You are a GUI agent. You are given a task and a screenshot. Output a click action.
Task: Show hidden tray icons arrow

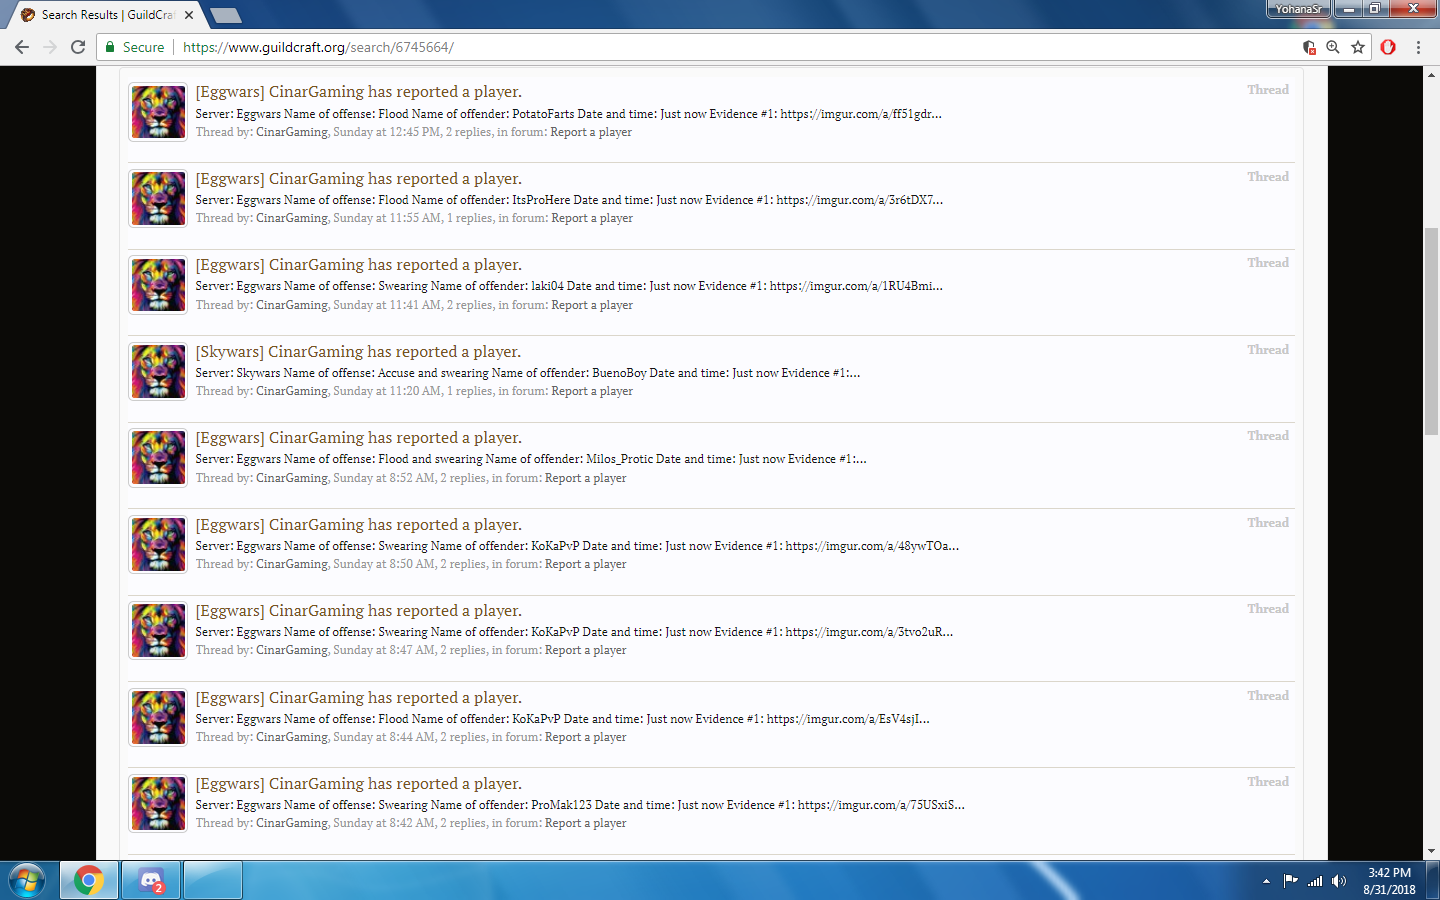point(1266,881)
